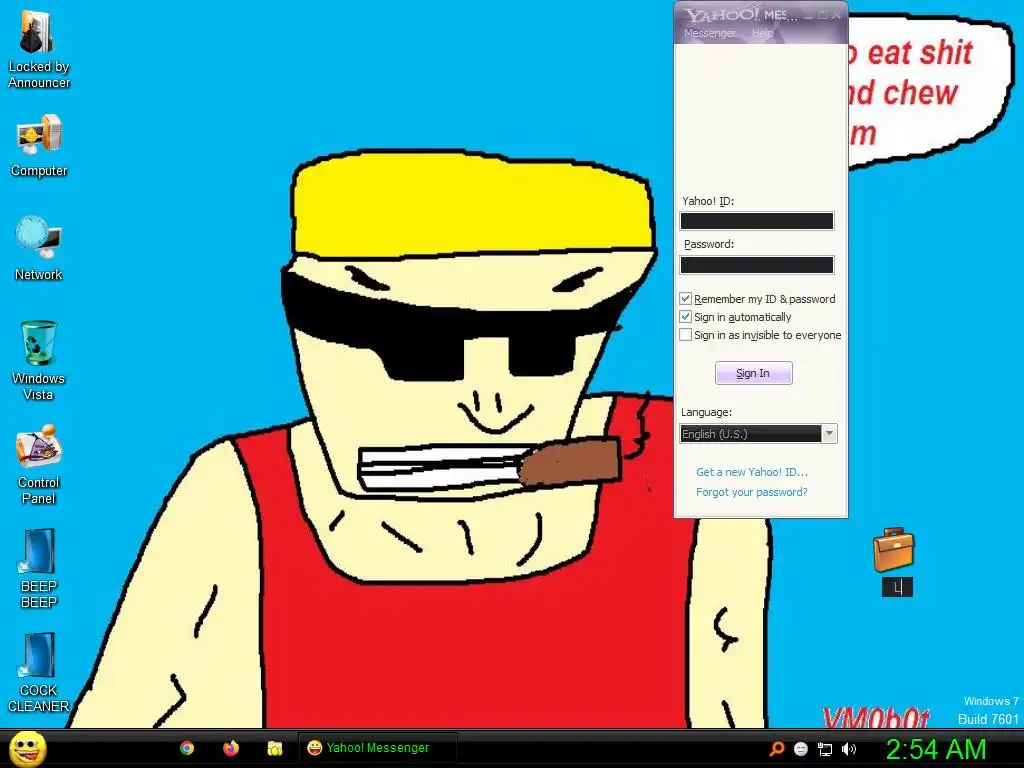The image size is (1024, 768).
Task: Select the Network desktop icon
Action: coord(39,249)
